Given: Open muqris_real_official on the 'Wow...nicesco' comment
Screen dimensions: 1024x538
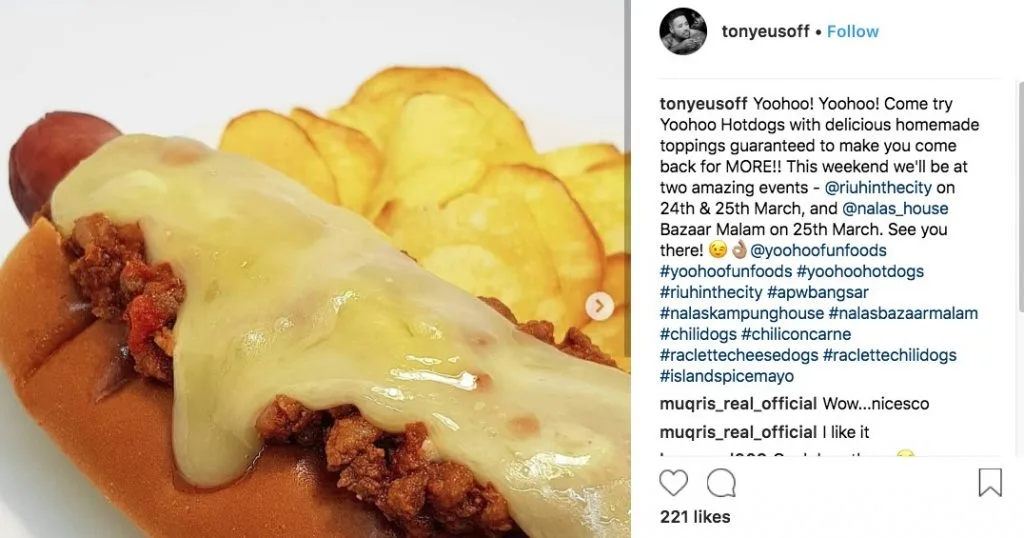Looking at the screenshot, I should coord(738,404).
